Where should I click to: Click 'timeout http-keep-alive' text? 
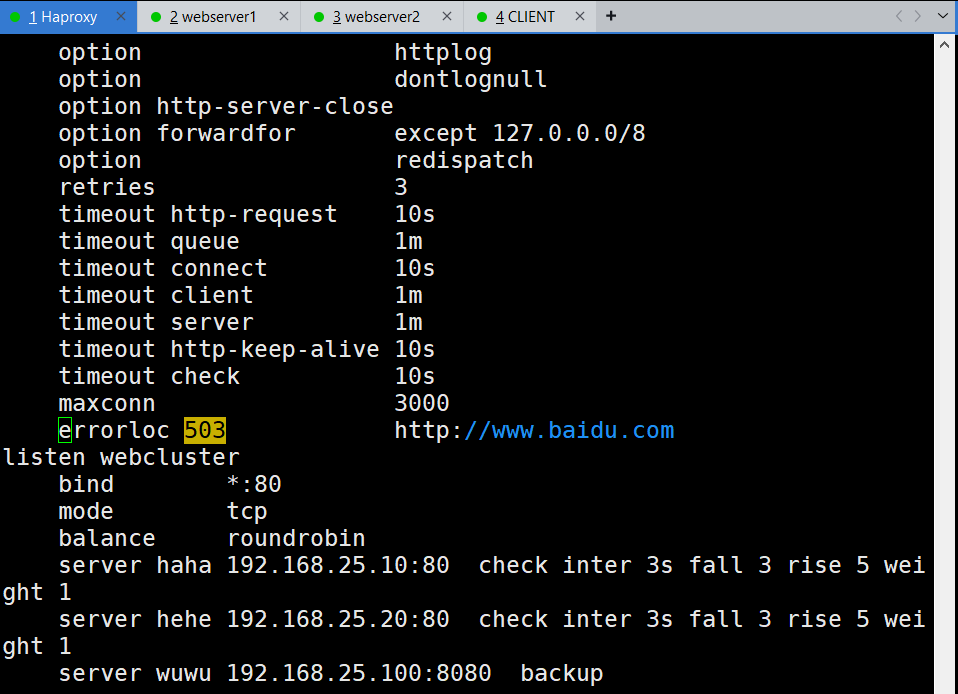pos(219,349)
